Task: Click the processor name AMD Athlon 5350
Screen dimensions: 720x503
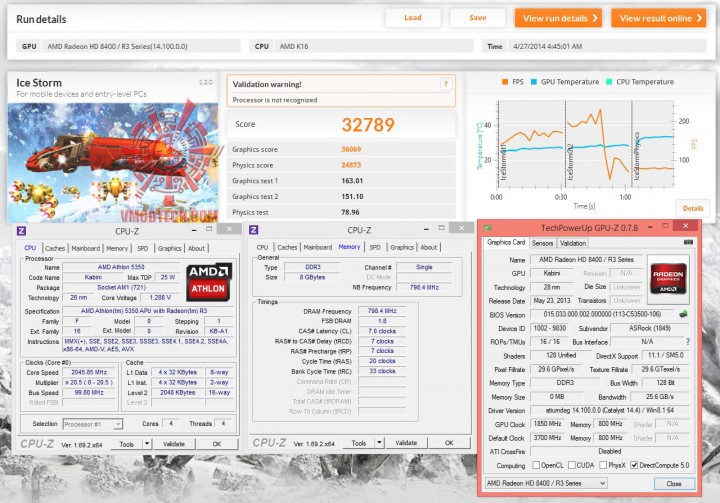Action: click(121, 267)
